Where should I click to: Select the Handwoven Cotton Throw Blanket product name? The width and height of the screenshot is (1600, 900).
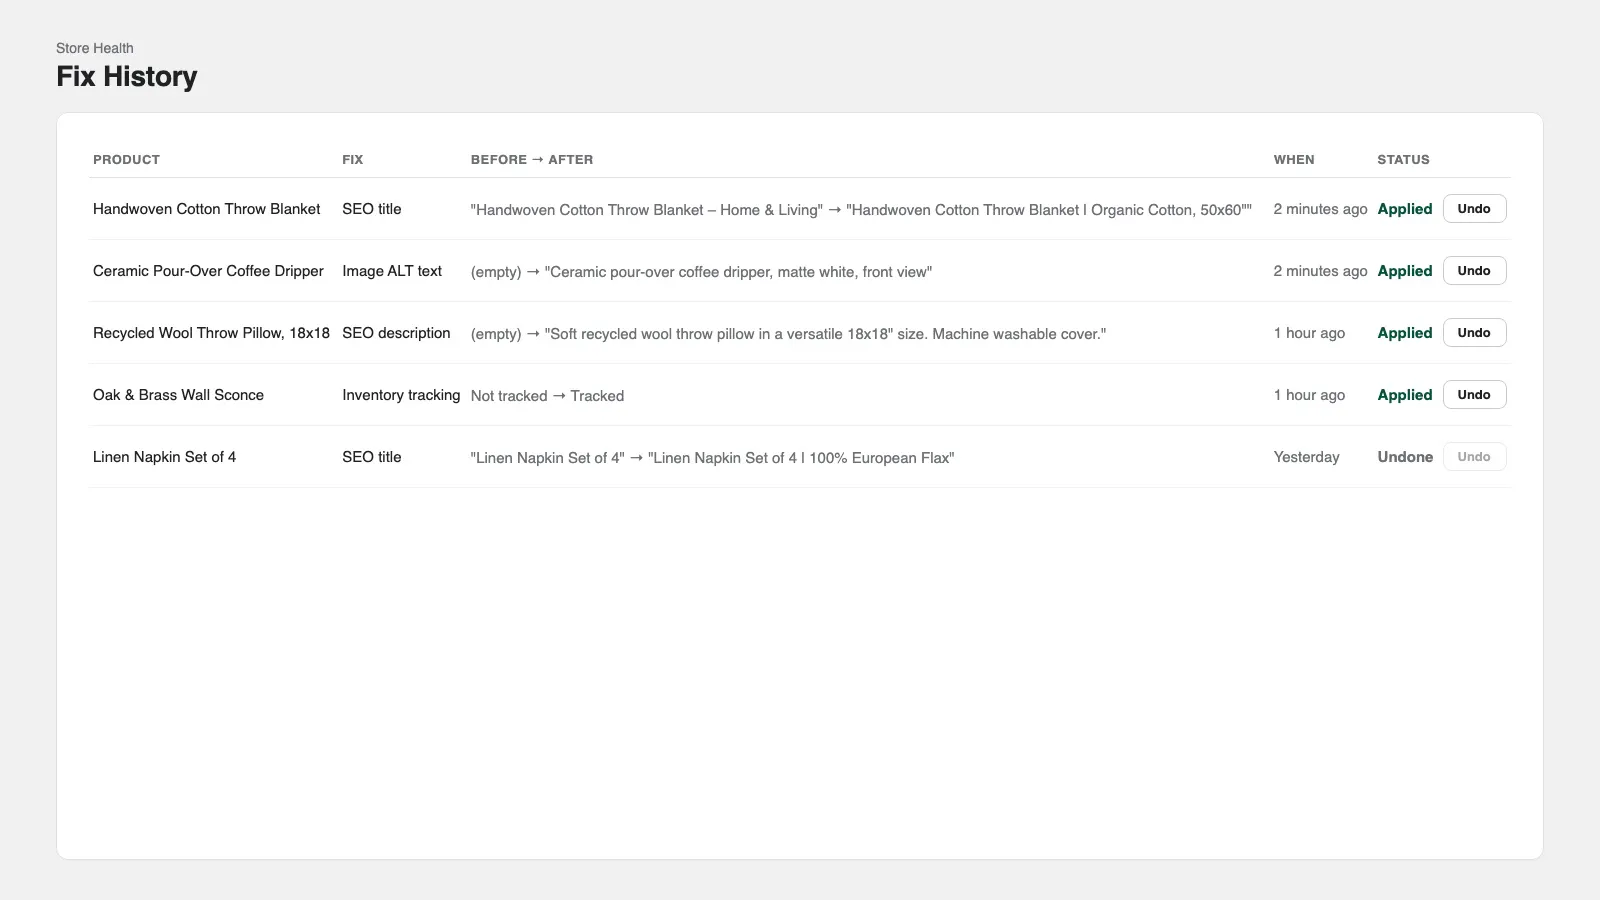(207, 209)
